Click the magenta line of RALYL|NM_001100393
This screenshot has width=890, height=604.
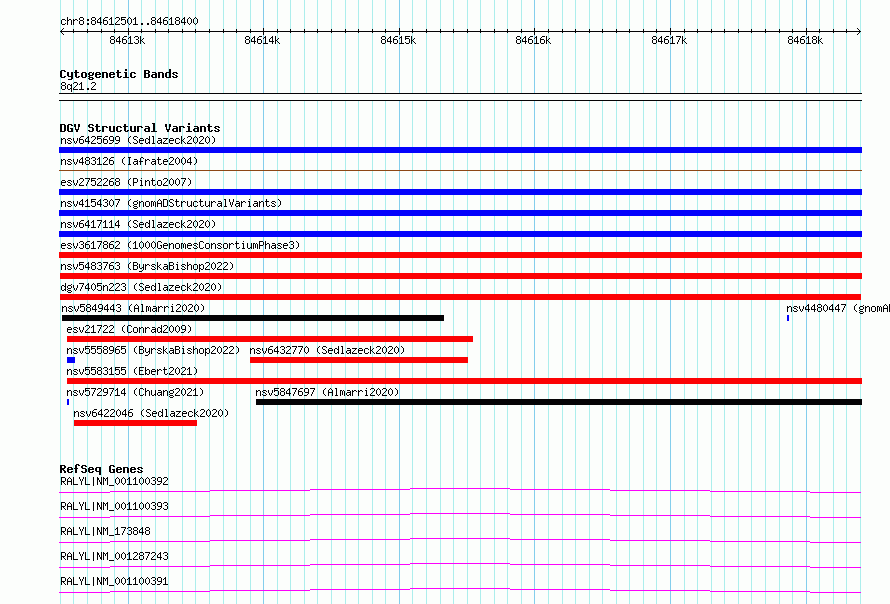coord(460,515)
